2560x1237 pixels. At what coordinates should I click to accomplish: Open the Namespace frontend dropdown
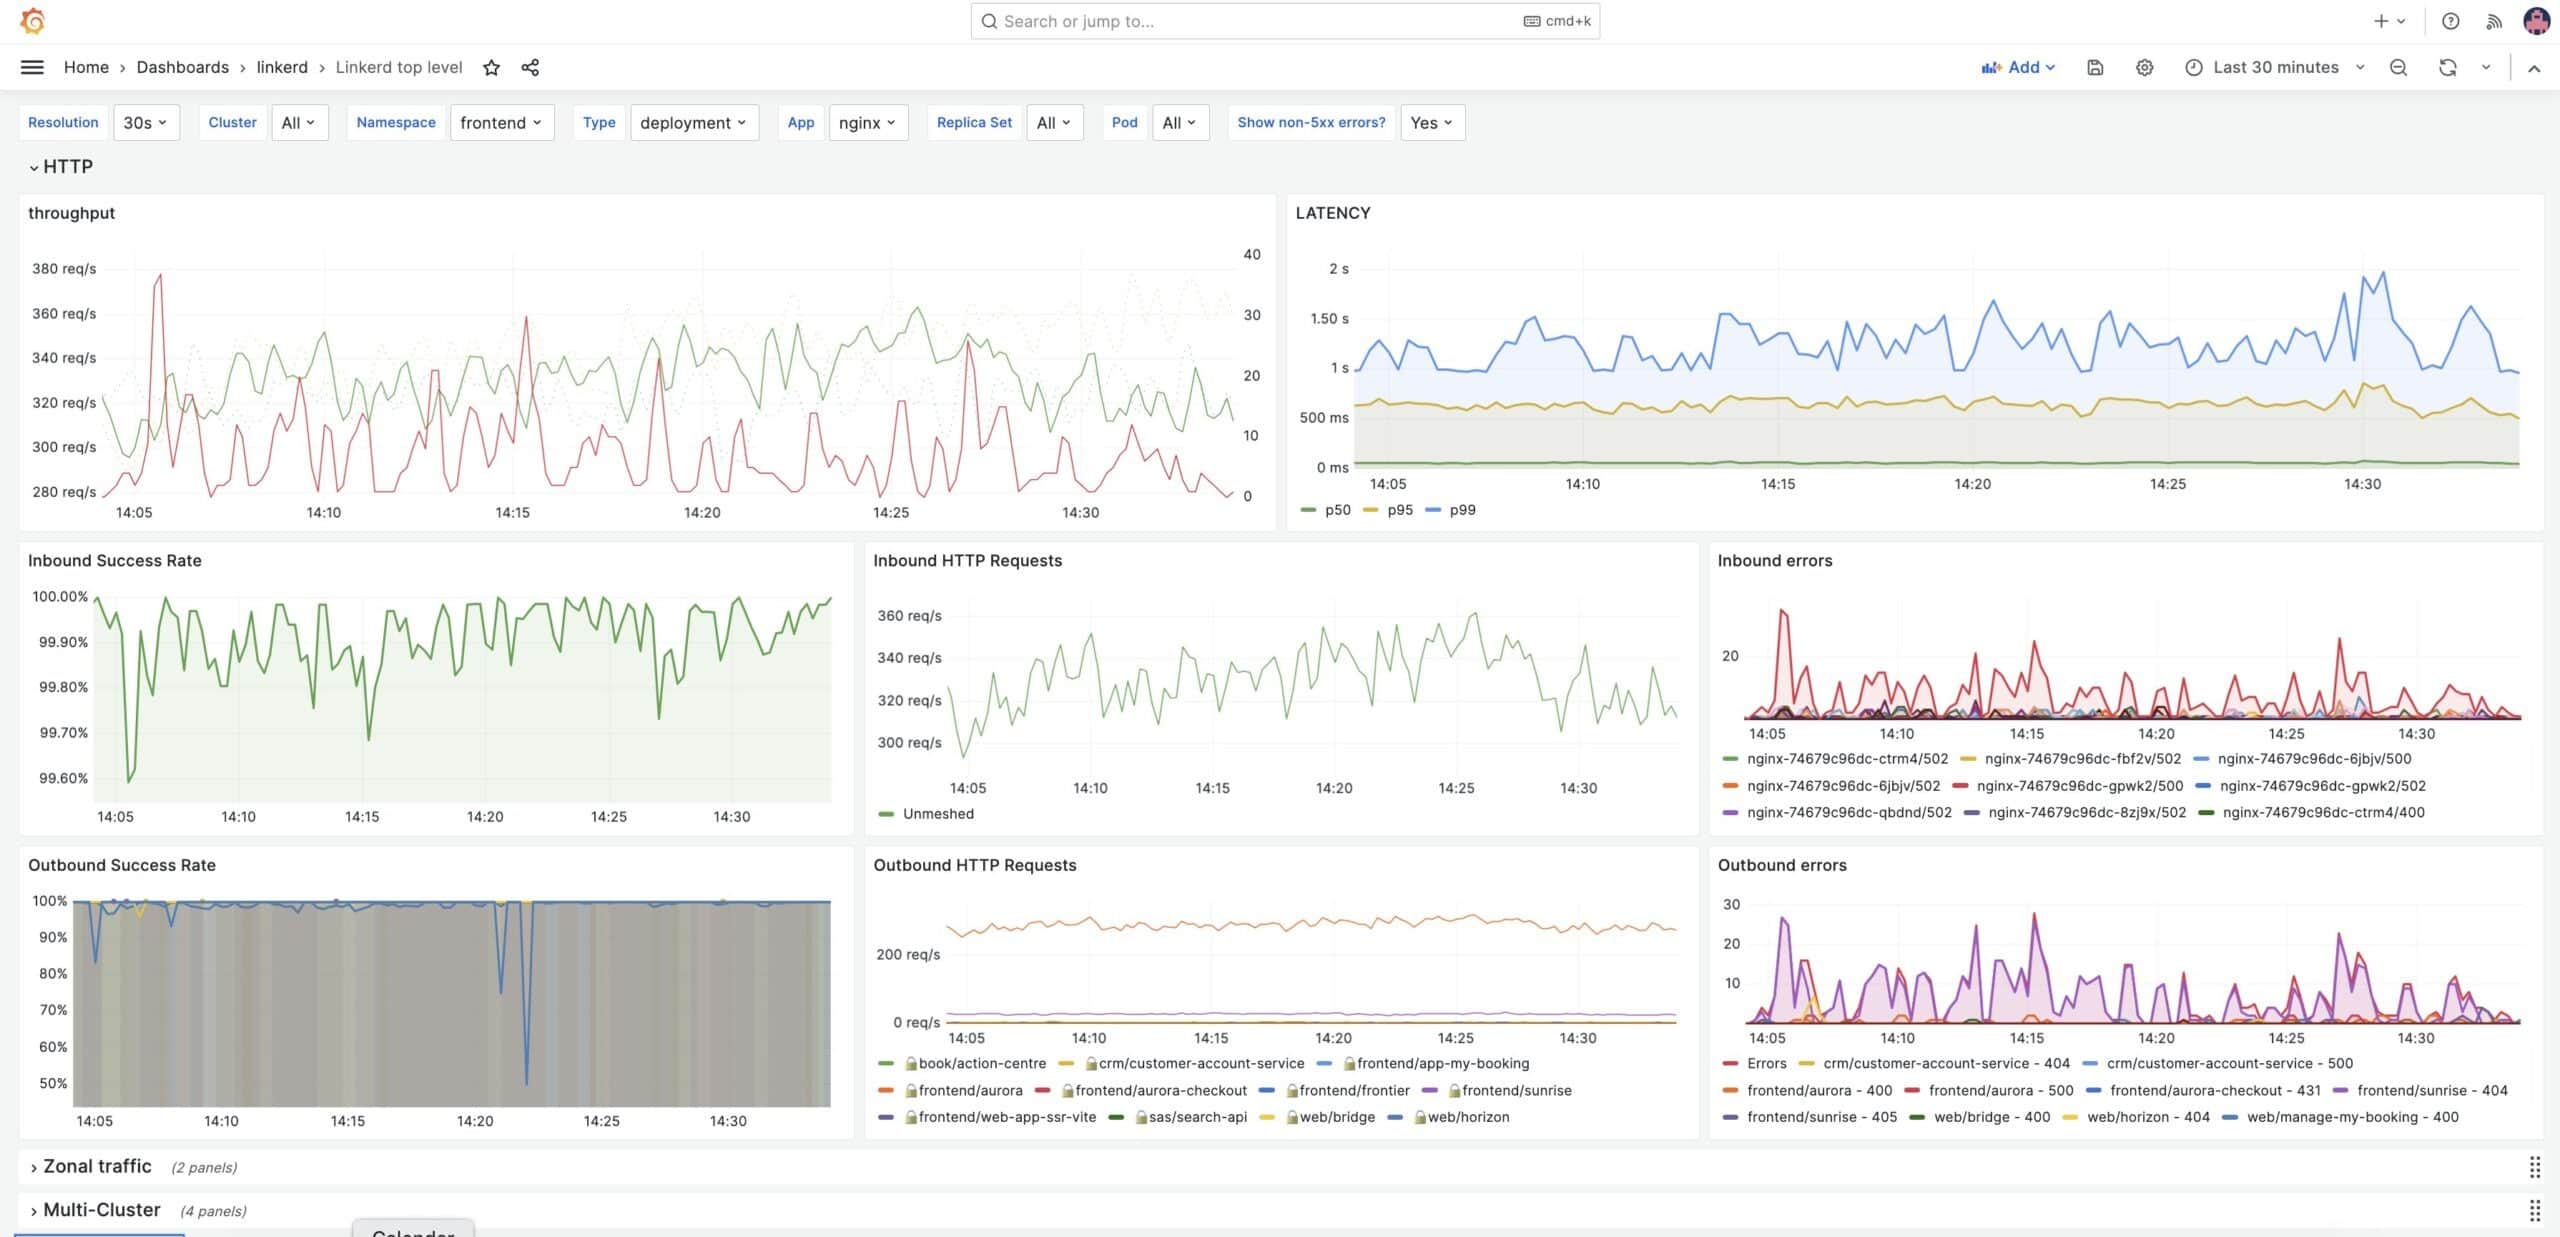(502, 122)
